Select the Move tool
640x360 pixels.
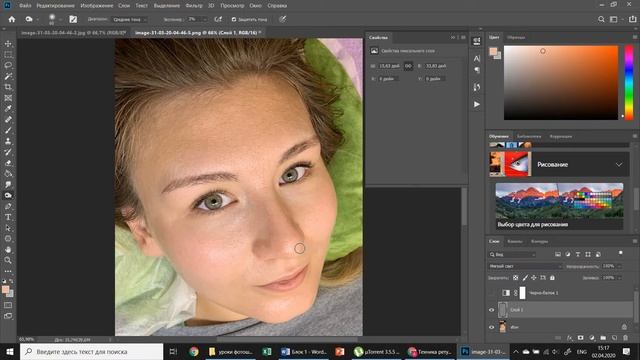click(8, 44)
